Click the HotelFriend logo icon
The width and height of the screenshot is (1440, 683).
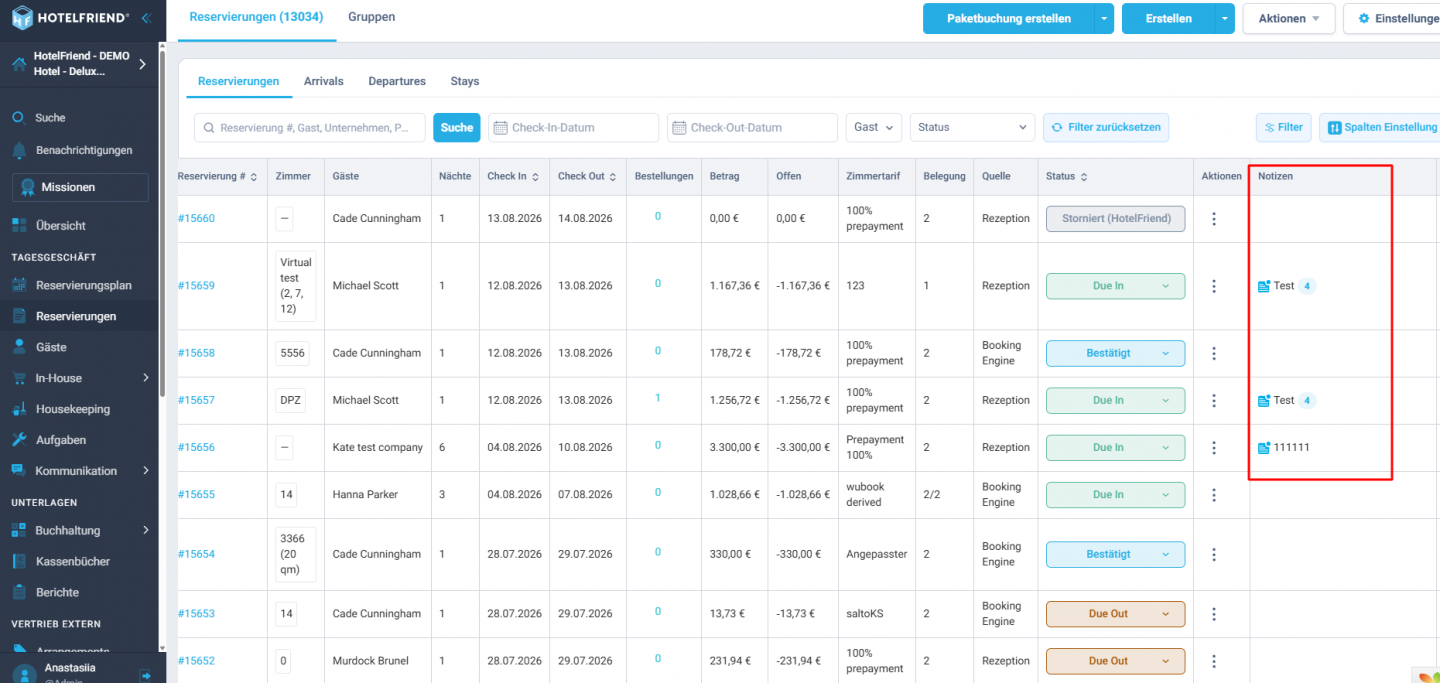pyautogui.click(x=22, y=17)
